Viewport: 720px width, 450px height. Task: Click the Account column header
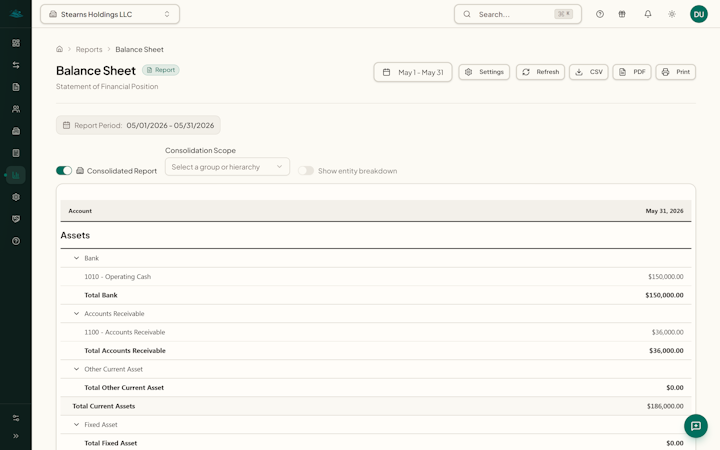point(80,211)
